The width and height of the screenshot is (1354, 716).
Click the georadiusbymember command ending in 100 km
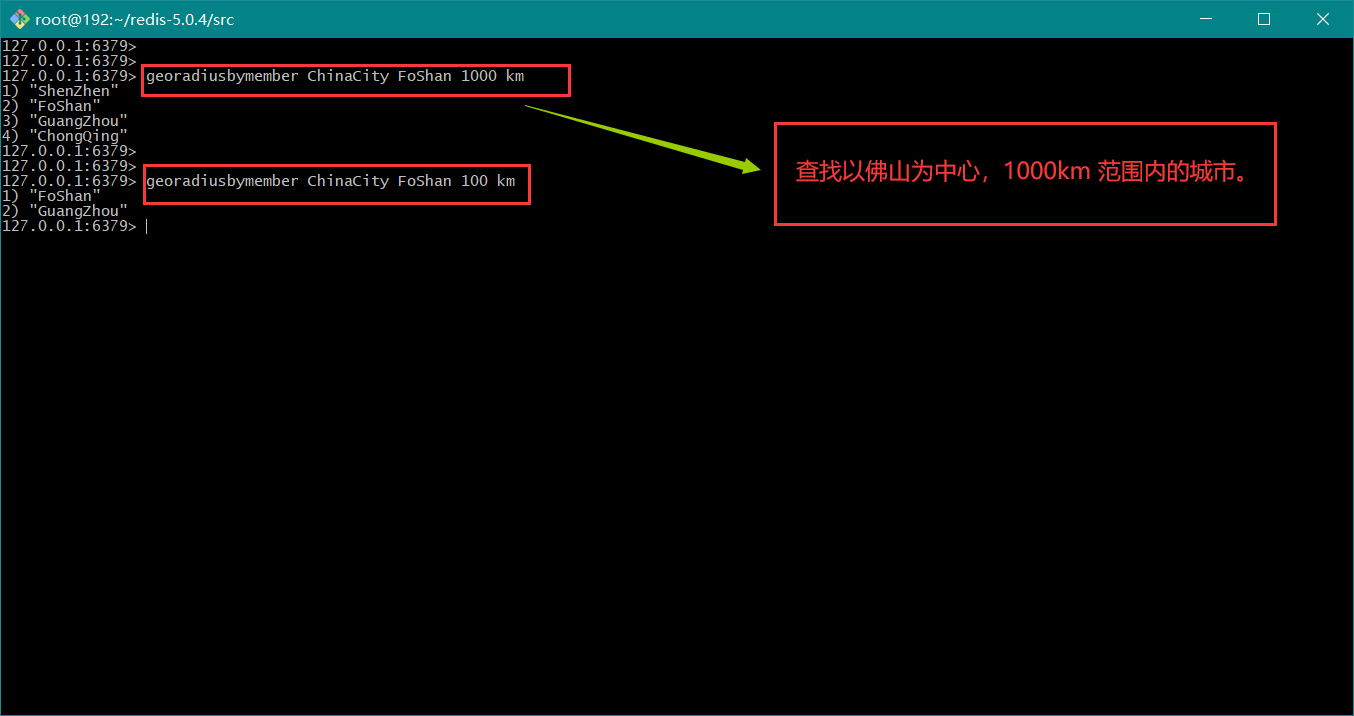pos(330,181)
